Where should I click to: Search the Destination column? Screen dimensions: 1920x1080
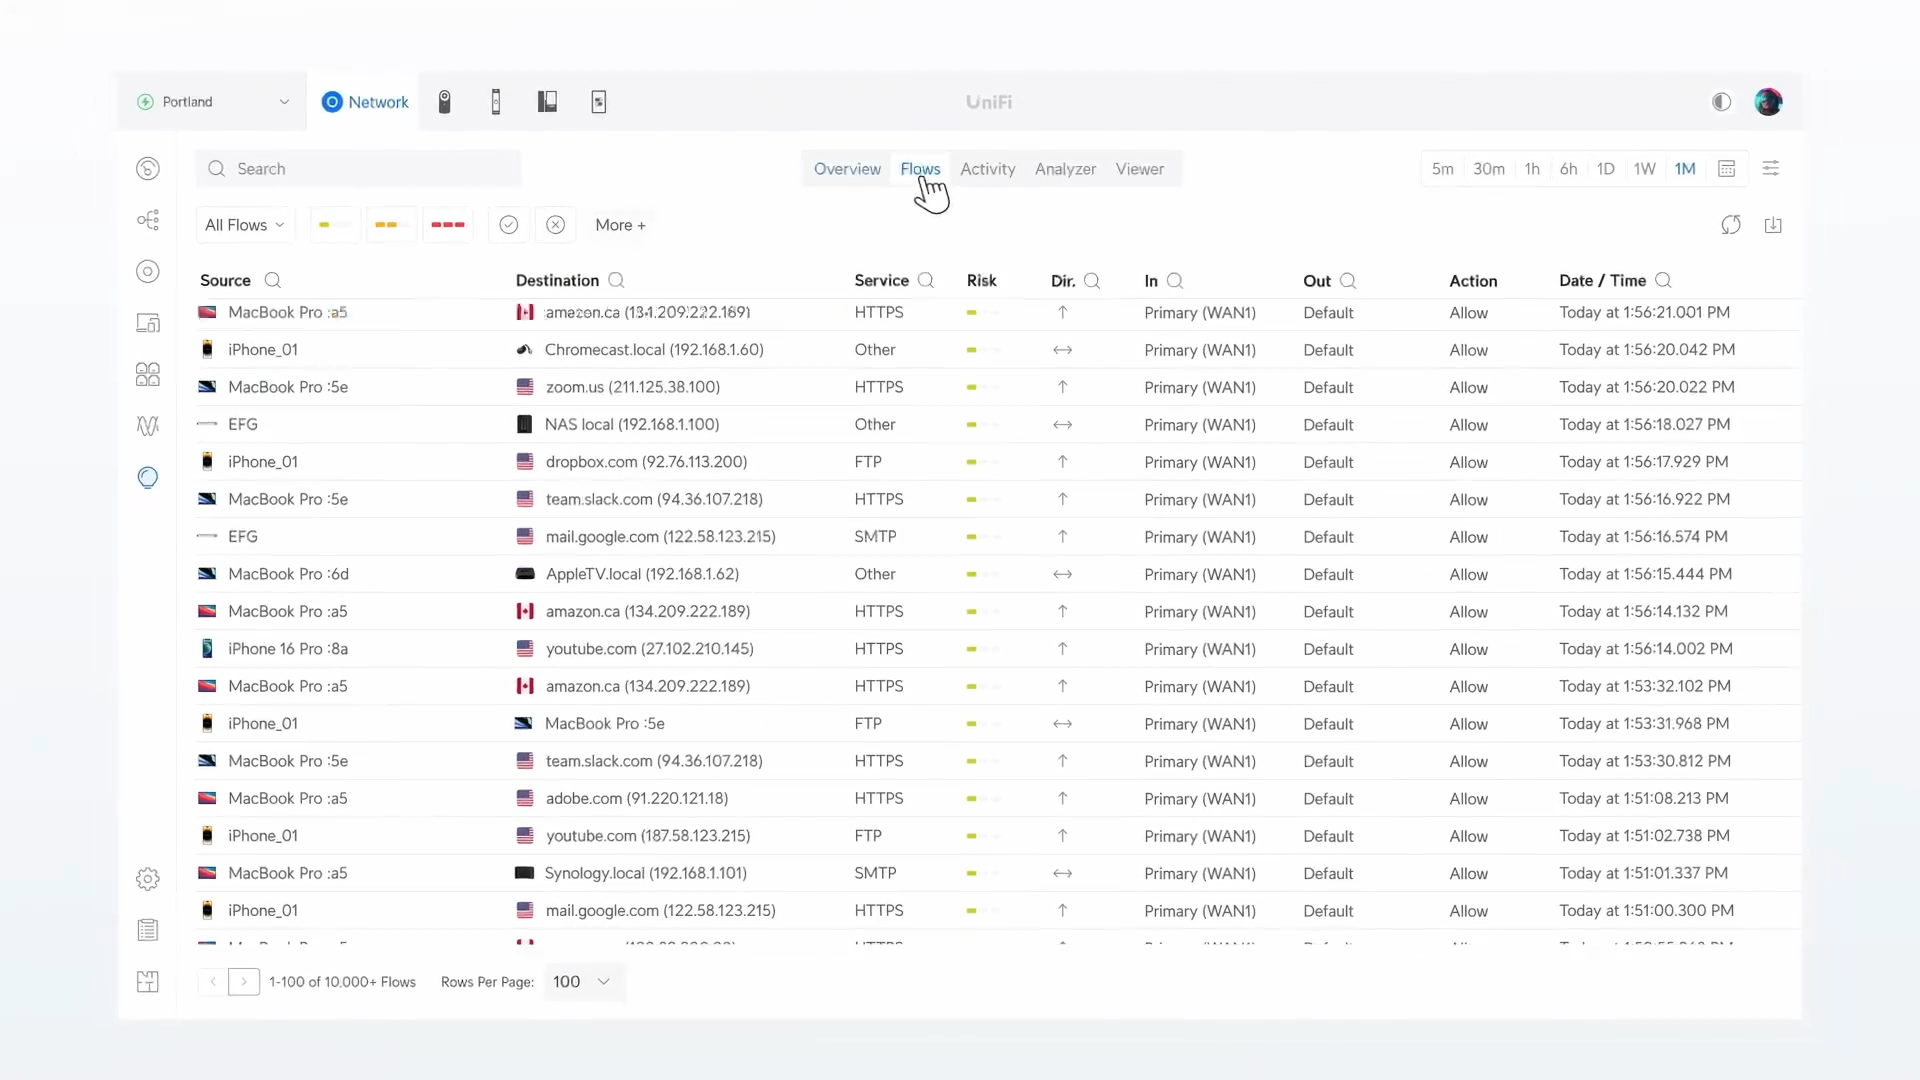coord(616,281)
